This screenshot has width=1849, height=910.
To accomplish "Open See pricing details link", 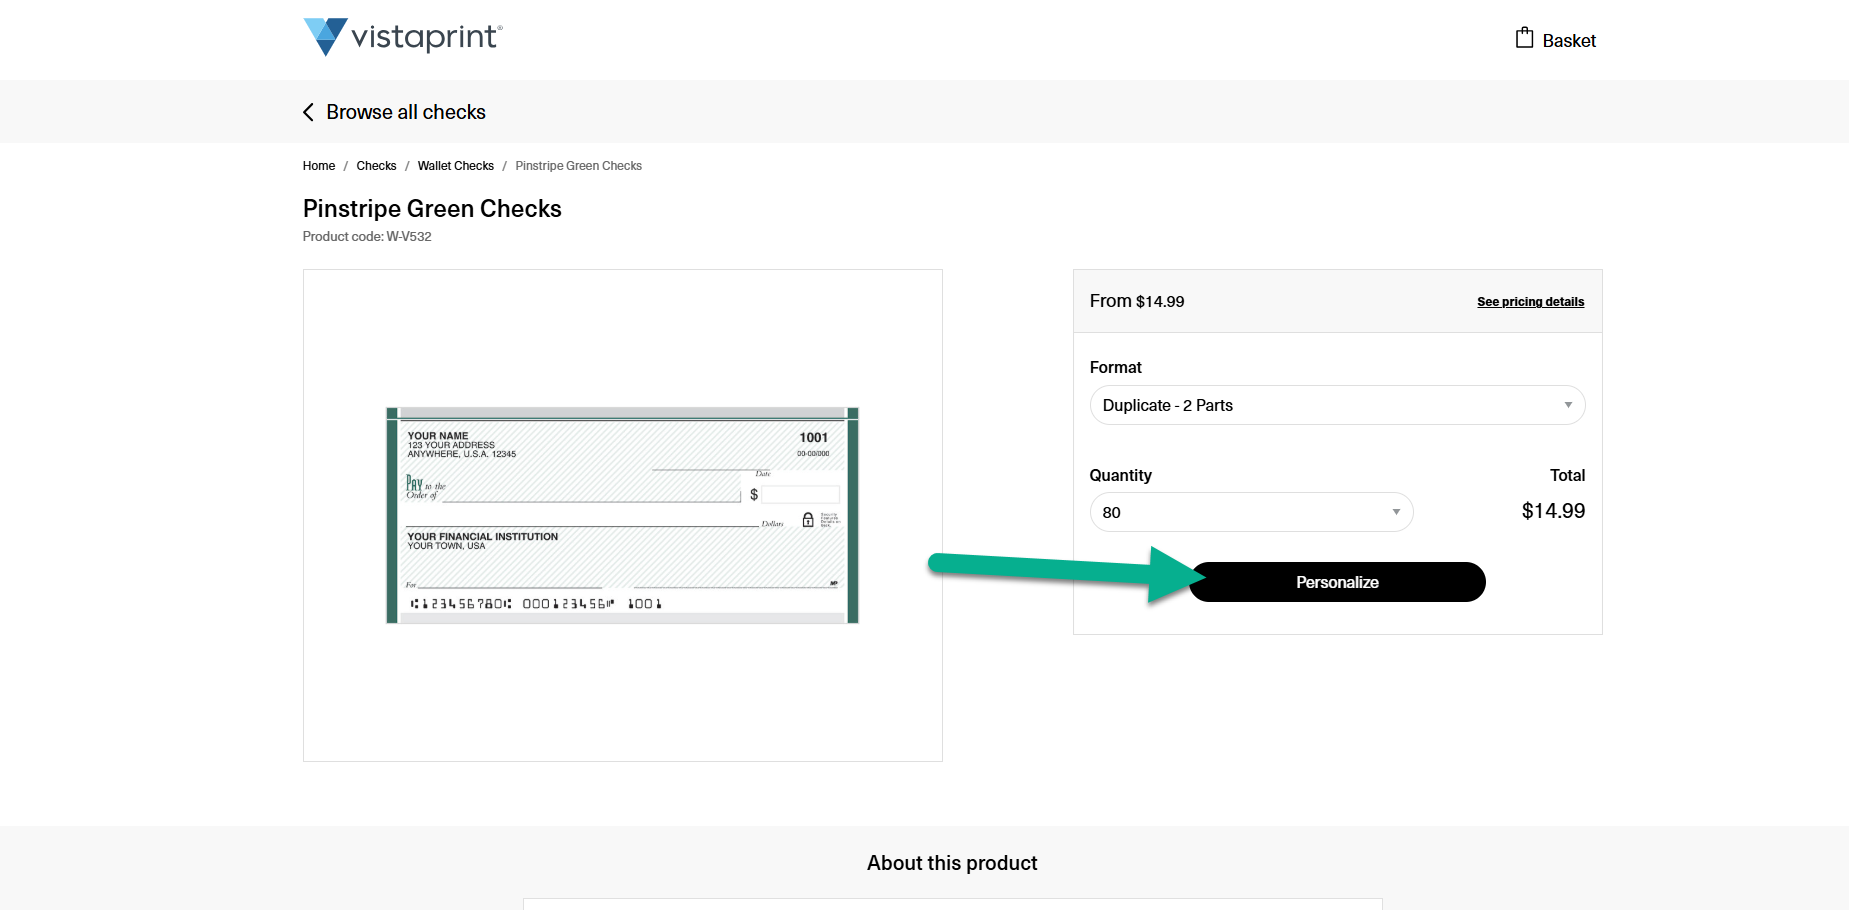I will click(x=1530, y=302).
